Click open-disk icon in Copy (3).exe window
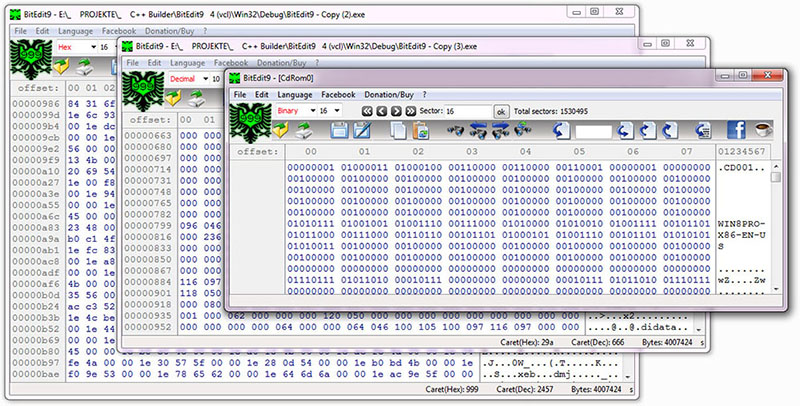The height and width of the screenshot is (406, 800). coord(196,98)
